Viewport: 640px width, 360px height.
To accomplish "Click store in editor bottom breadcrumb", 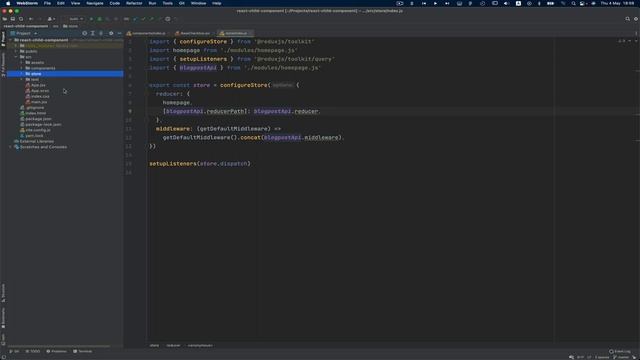I will 154,345.
